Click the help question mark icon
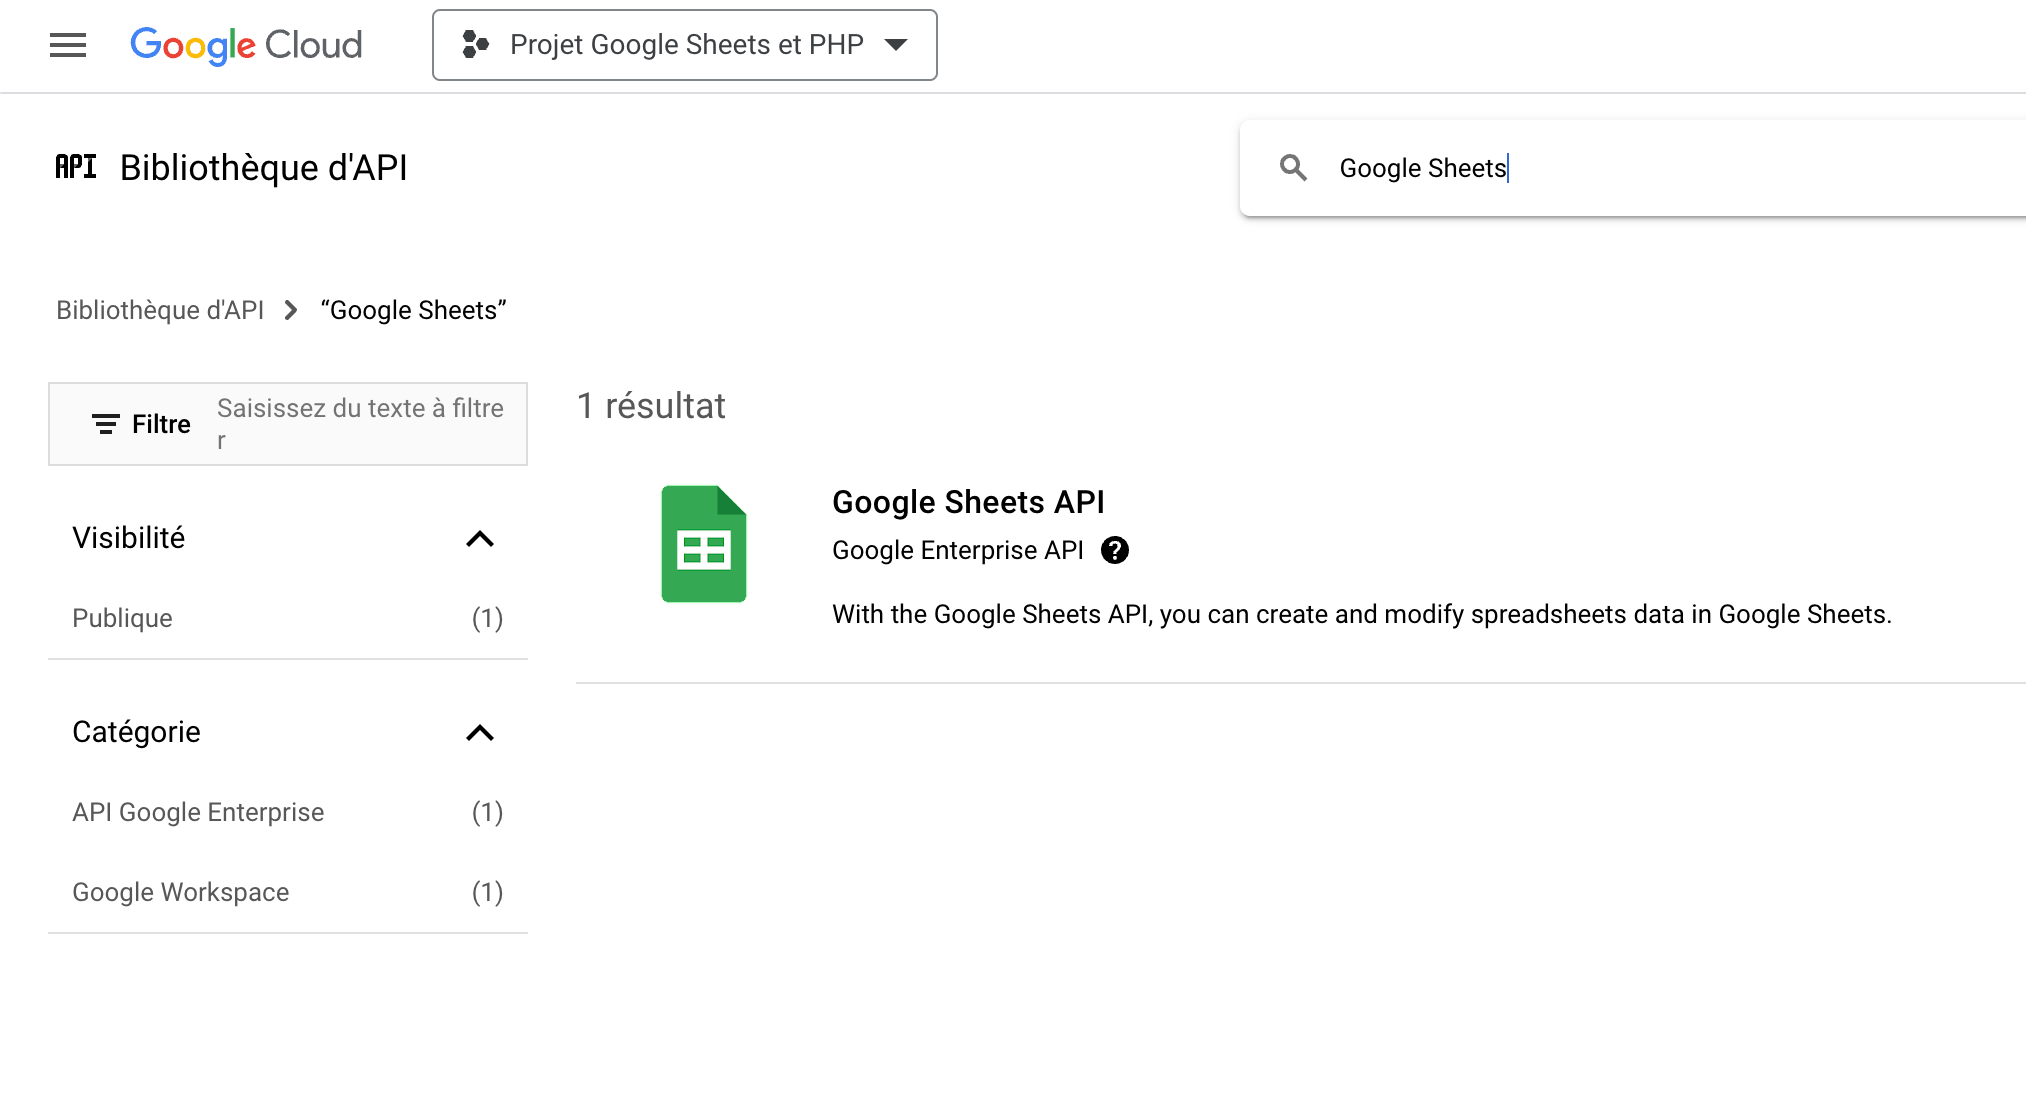The image size is (2026, 1116). [x=1114, y=551]
